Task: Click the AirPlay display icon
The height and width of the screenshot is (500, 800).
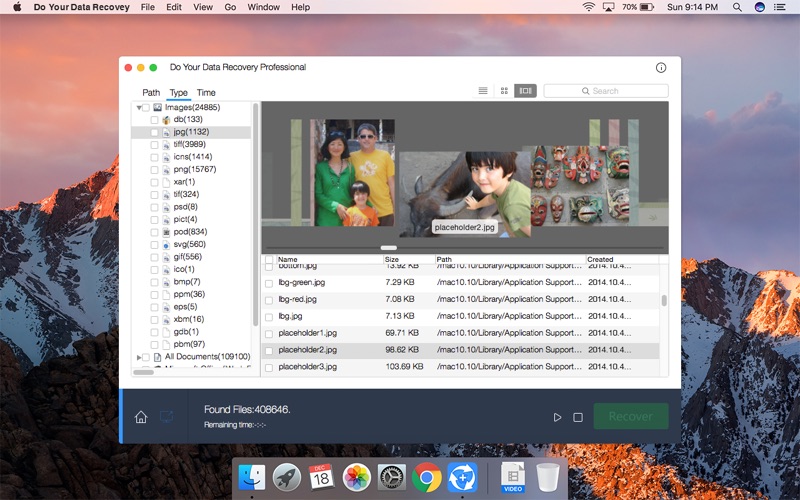Action: tap(608, 7)
